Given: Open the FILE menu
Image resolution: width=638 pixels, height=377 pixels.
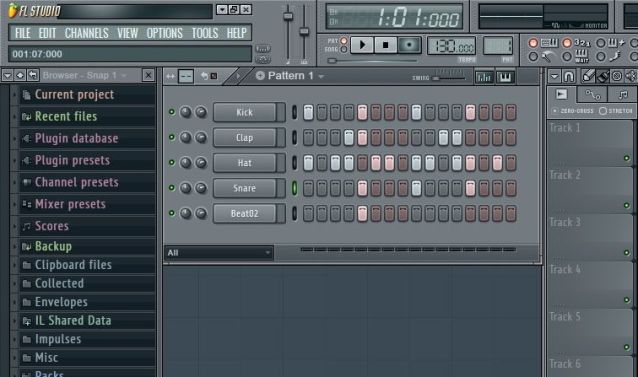Looking at the screenshot, I should coord(23,33).
